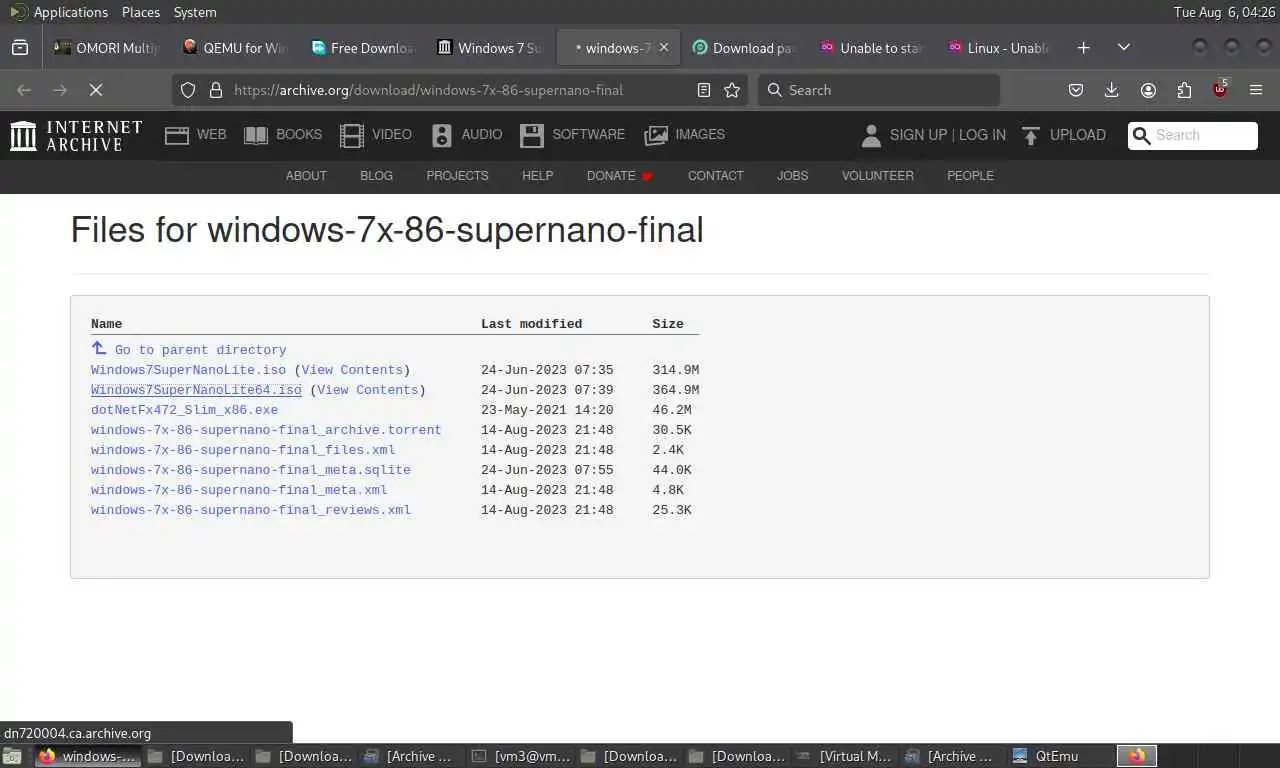Switch to the Free Download tab
Image resolution: width=1280 pixels, height=768 pixels.
click(364, 47)
